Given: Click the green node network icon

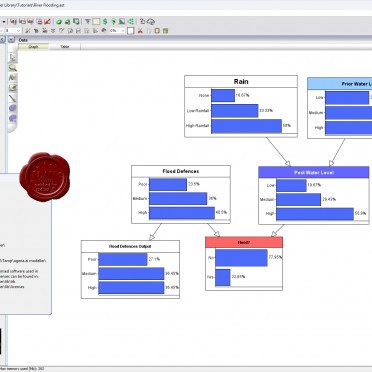Looking at the screenshot, I should (131, 22).
